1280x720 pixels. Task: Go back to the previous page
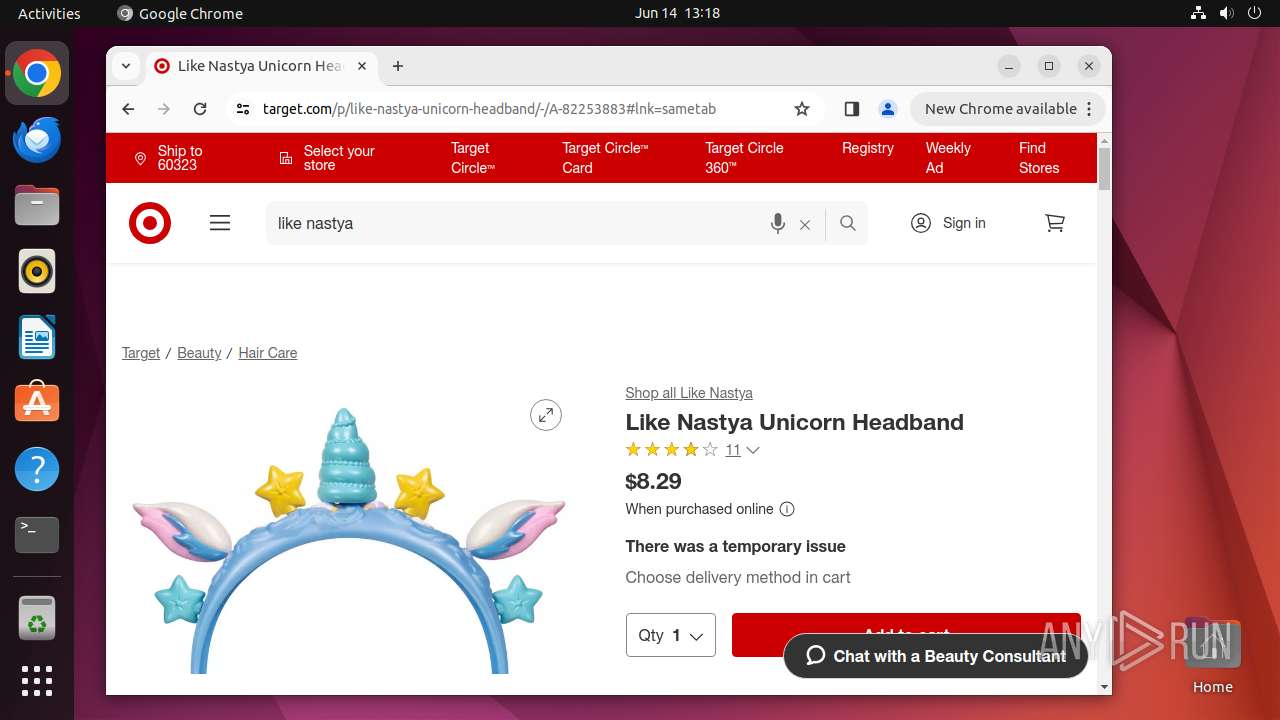point(128,109)
